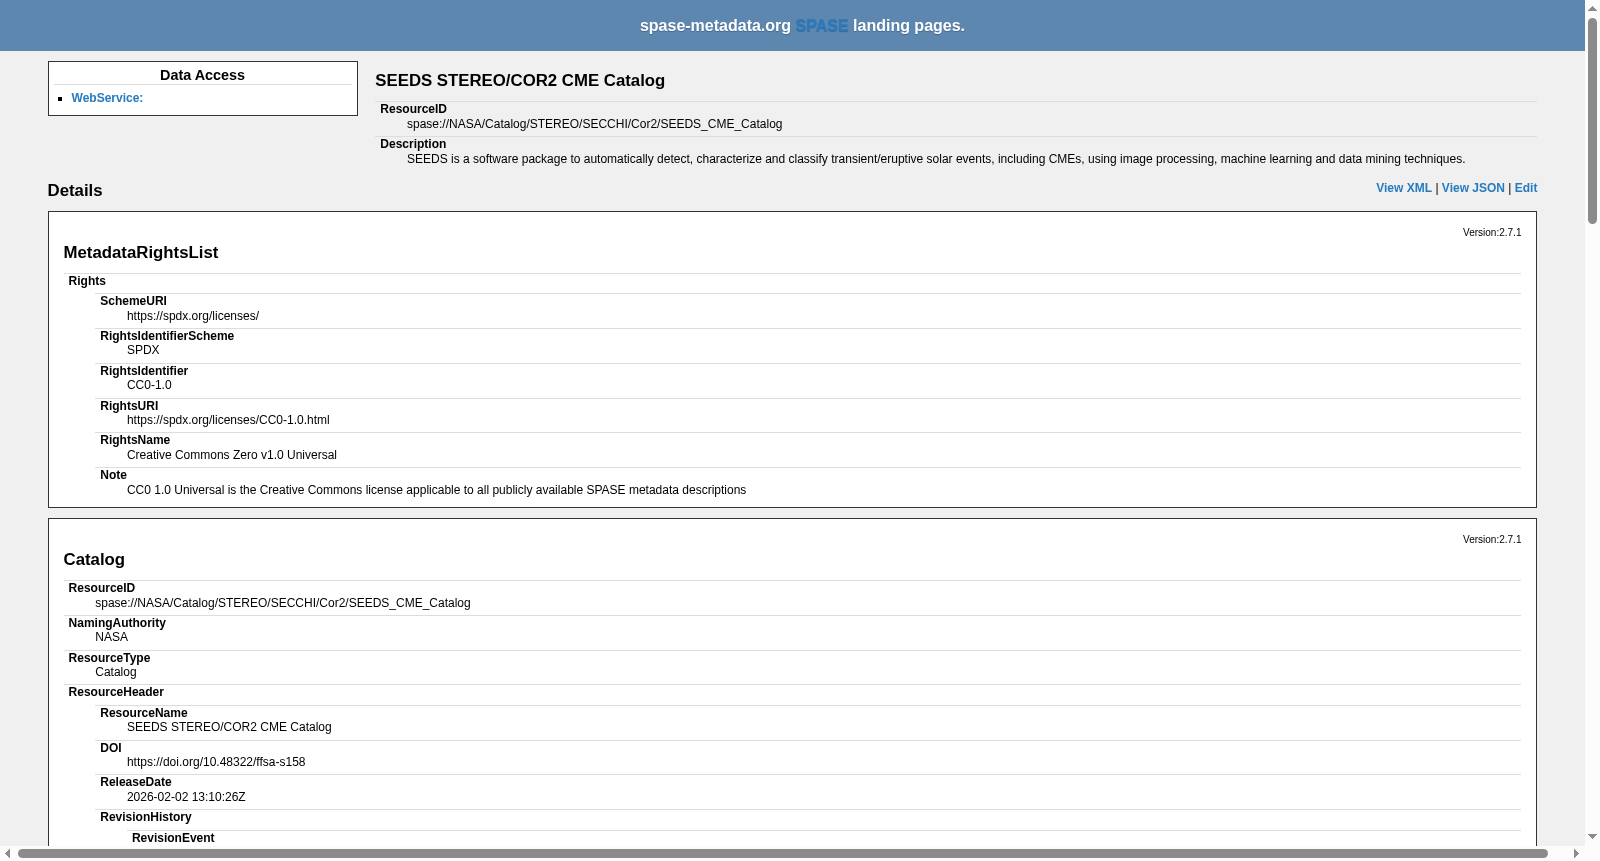Image resolution: width=1600 pixels, height=861 pixels.
Task: Click the View JSON link
Action: pyautogui.click(x=1473, y=188)
